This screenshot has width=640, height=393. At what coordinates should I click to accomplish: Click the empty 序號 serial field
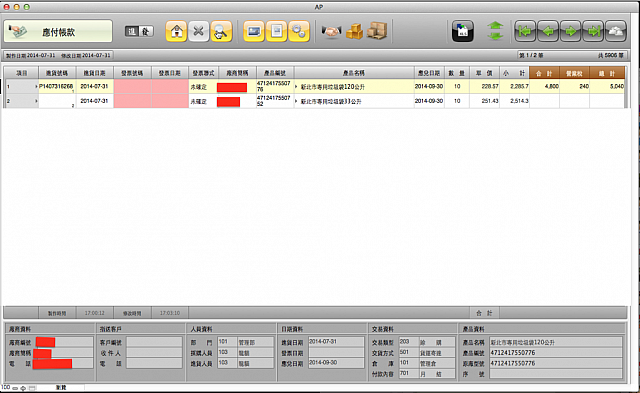(556, 373)
